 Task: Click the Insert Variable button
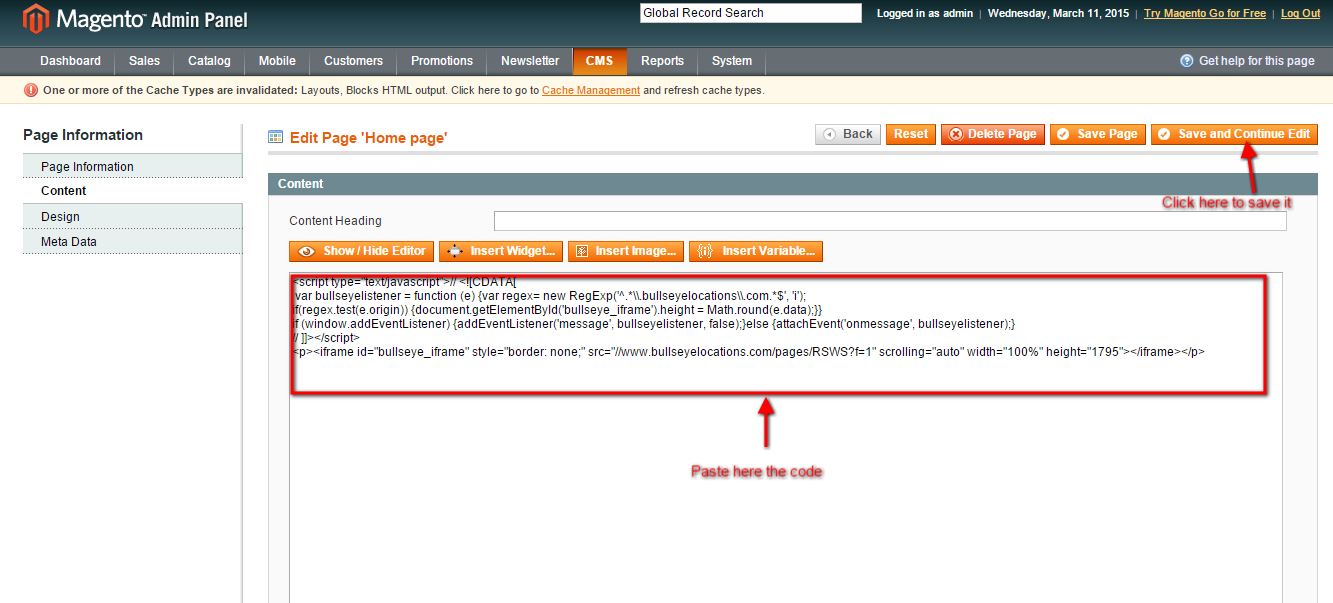pyautogui.click(x=756, y=251)
